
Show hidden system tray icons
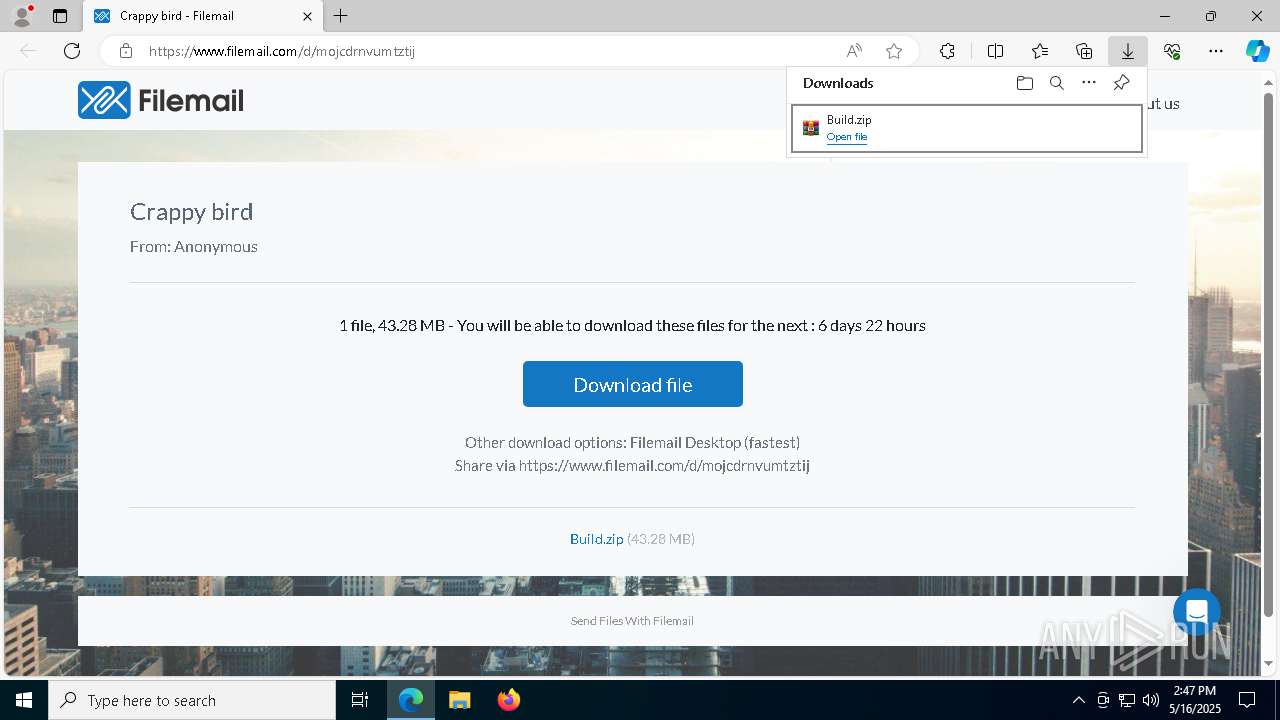(x=1078, y=700)
